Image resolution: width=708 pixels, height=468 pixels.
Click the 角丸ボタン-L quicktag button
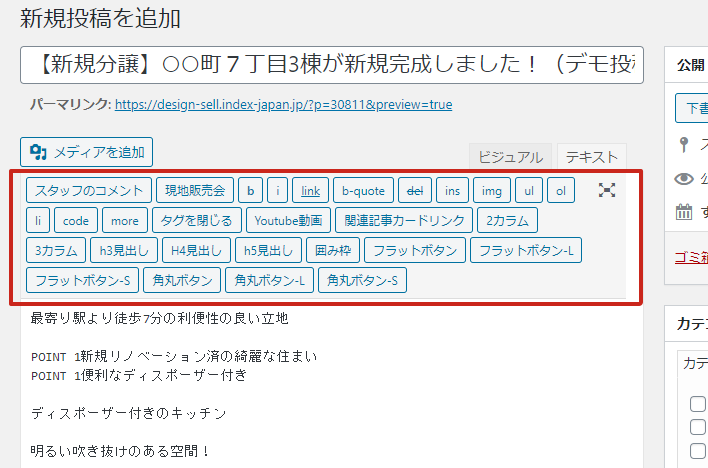[x=269, y=280]
